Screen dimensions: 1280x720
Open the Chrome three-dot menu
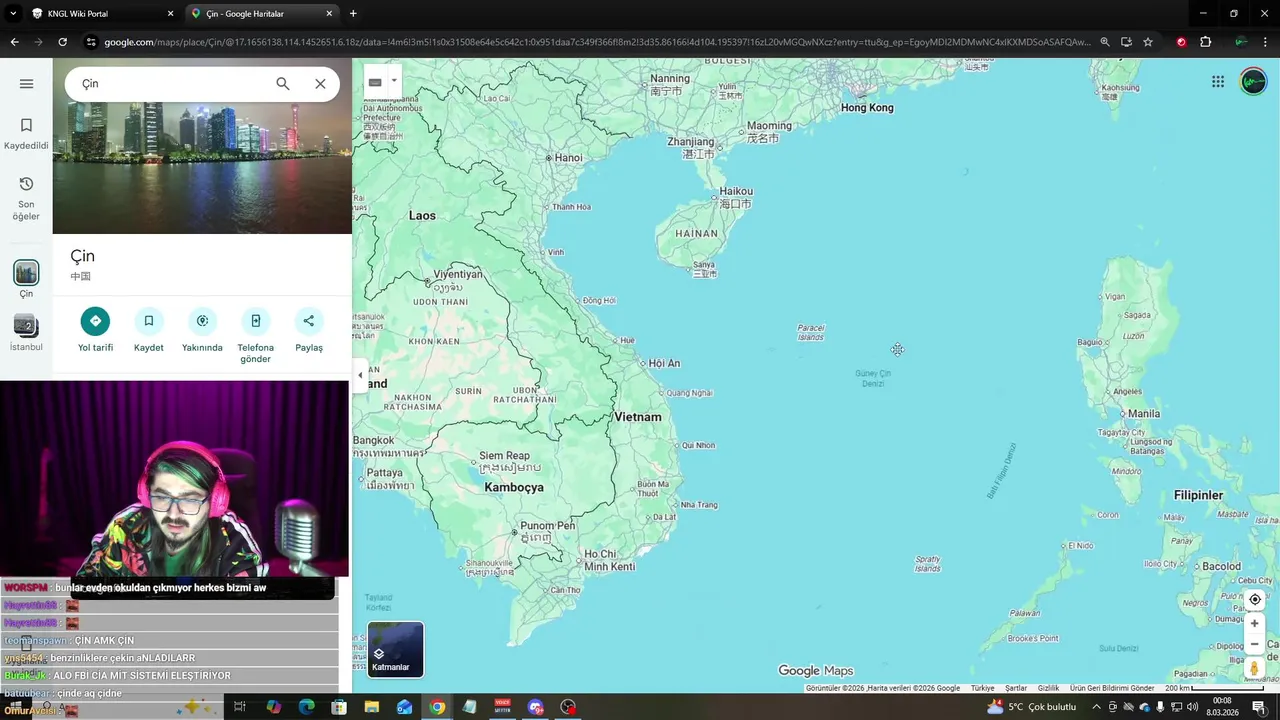[1266, 42]
